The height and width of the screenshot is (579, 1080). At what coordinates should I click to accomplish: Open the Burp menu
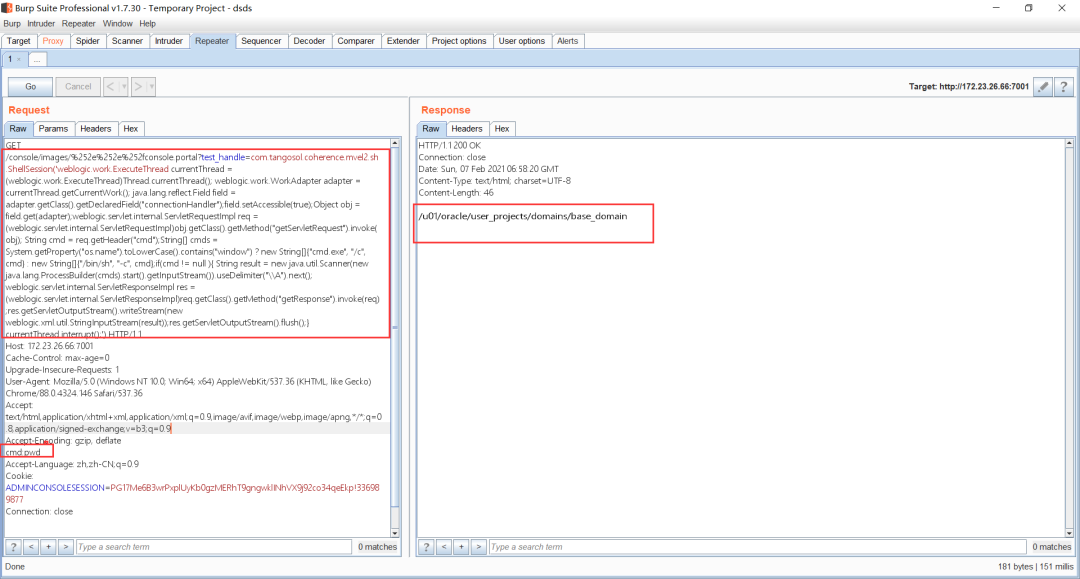coord(12,23)
